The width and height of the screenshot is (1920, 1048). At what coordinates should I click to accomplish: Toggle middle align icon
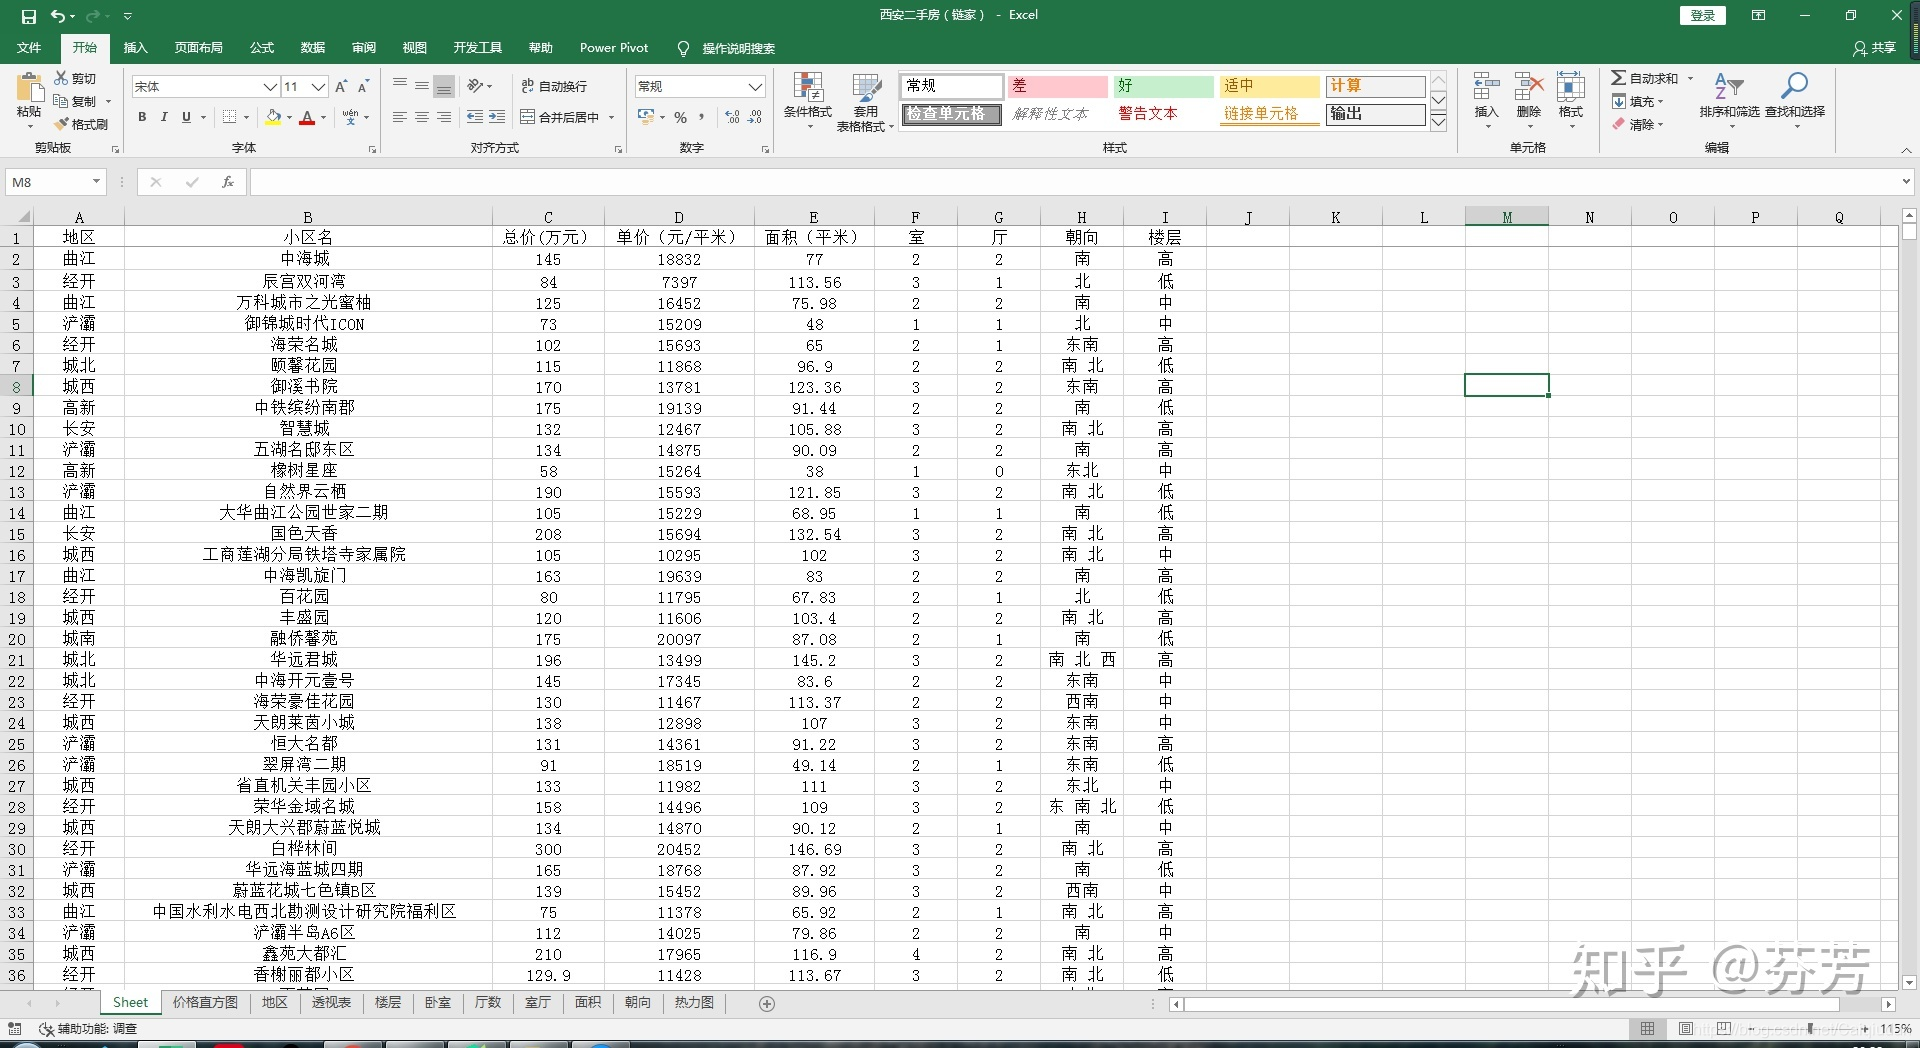pyautogui.click(x=422, y=86)
